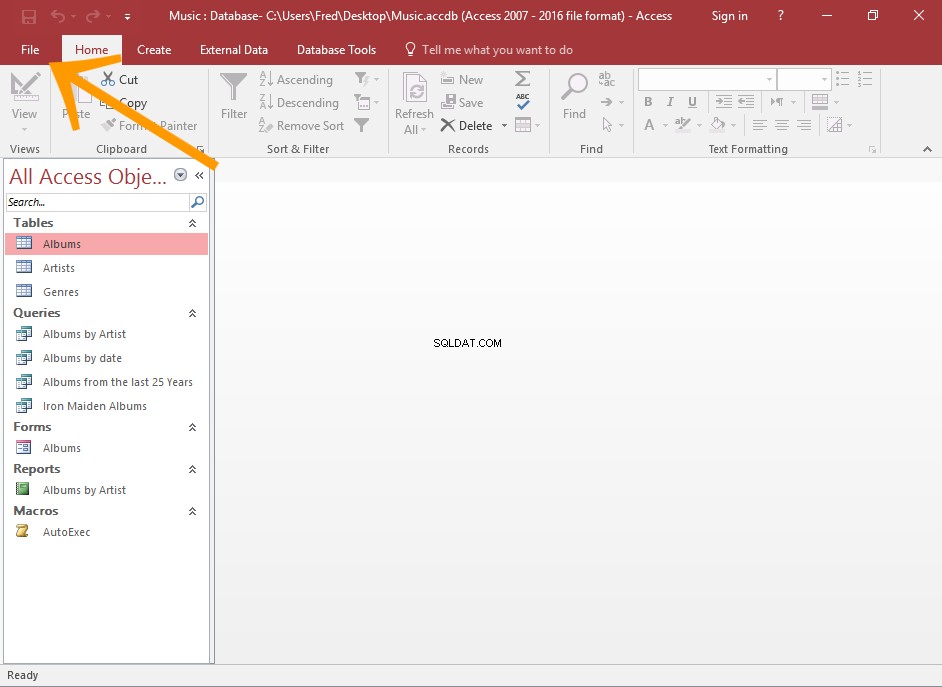Click the New record icon

448,79
